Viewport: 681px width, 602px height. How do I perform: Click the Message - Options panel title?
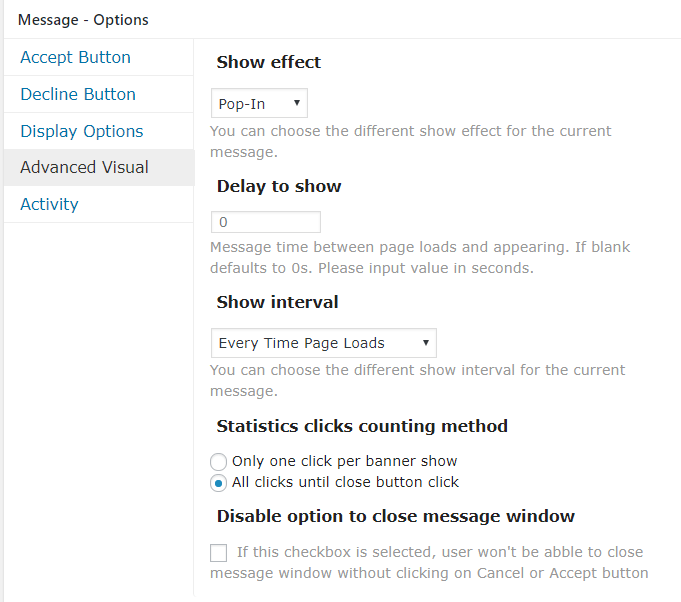[x=83, y=20]
